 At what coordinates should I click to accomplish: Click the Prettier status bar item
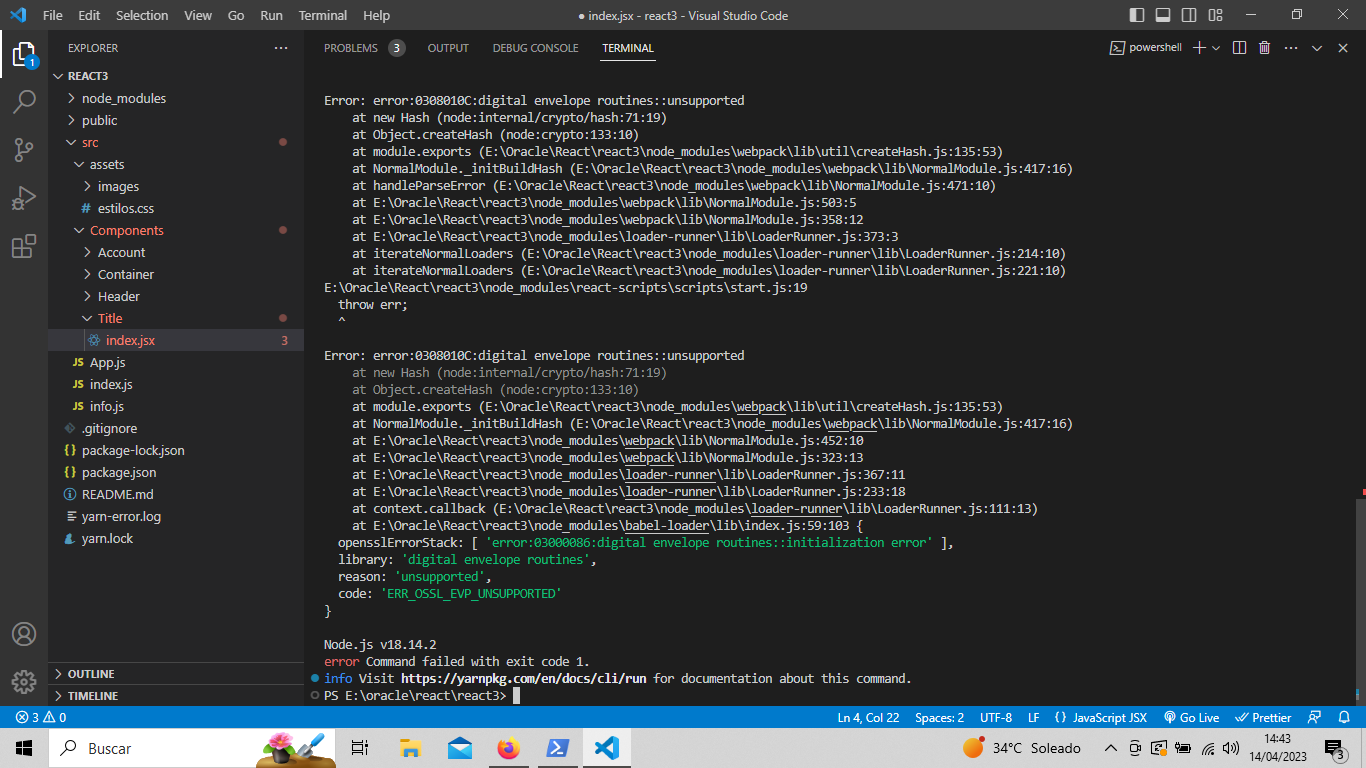tap(1264, 717)
